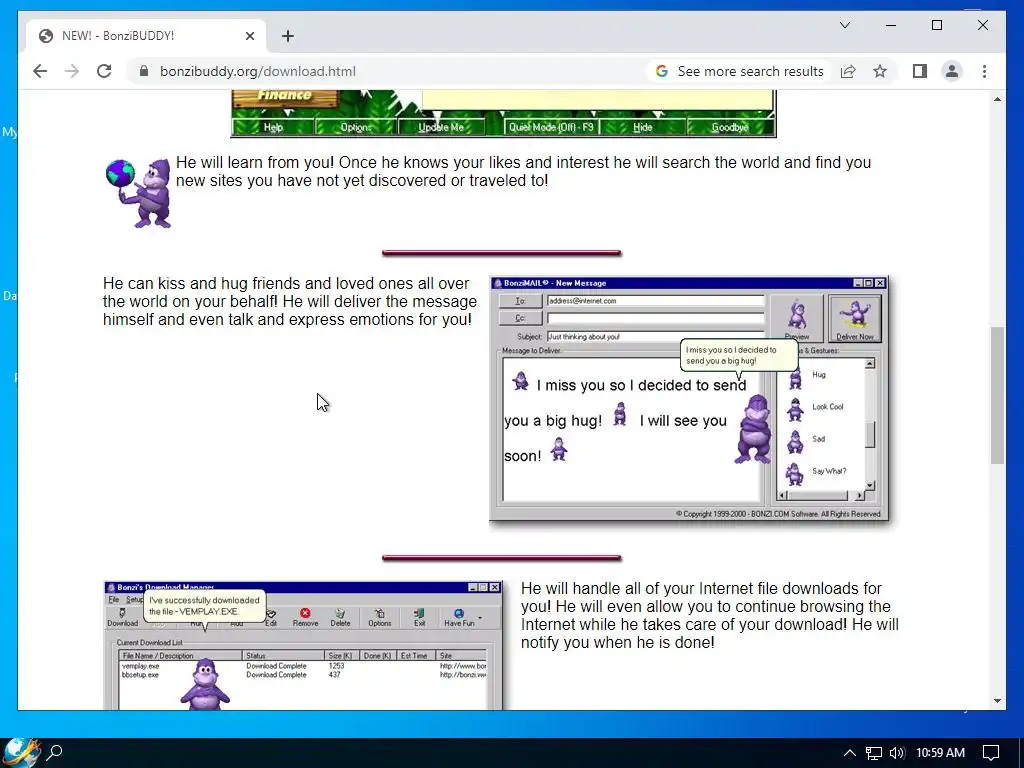Open the clock showing 10:59 AM

940,753
